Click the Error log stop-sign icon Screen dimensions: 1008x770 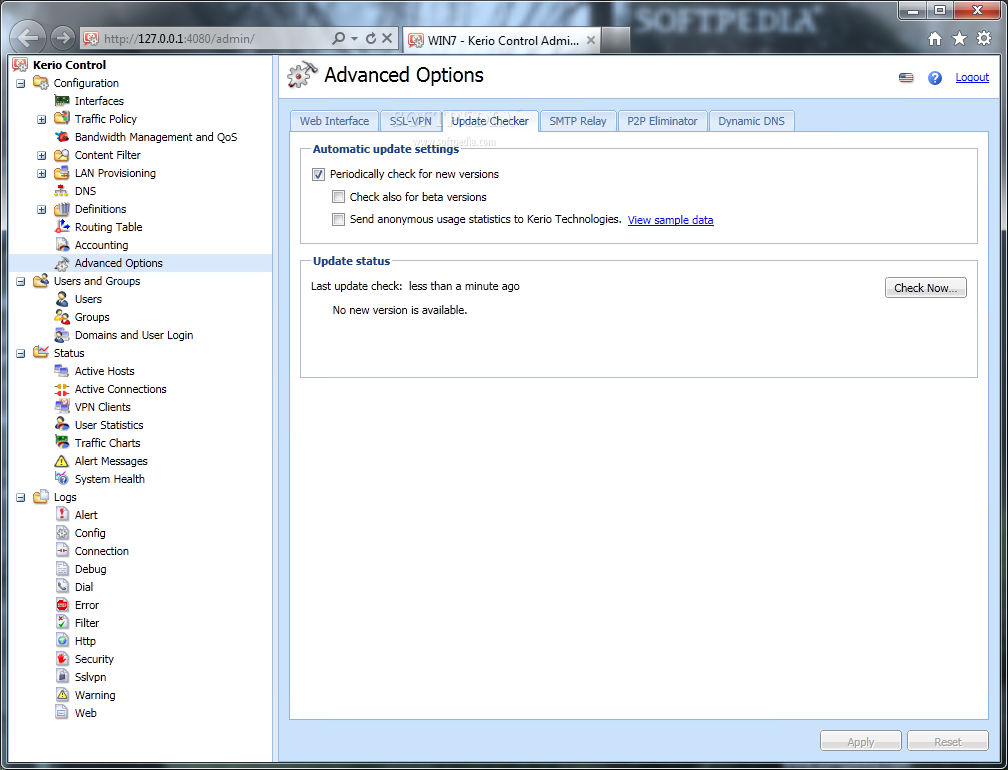(62, 605)
